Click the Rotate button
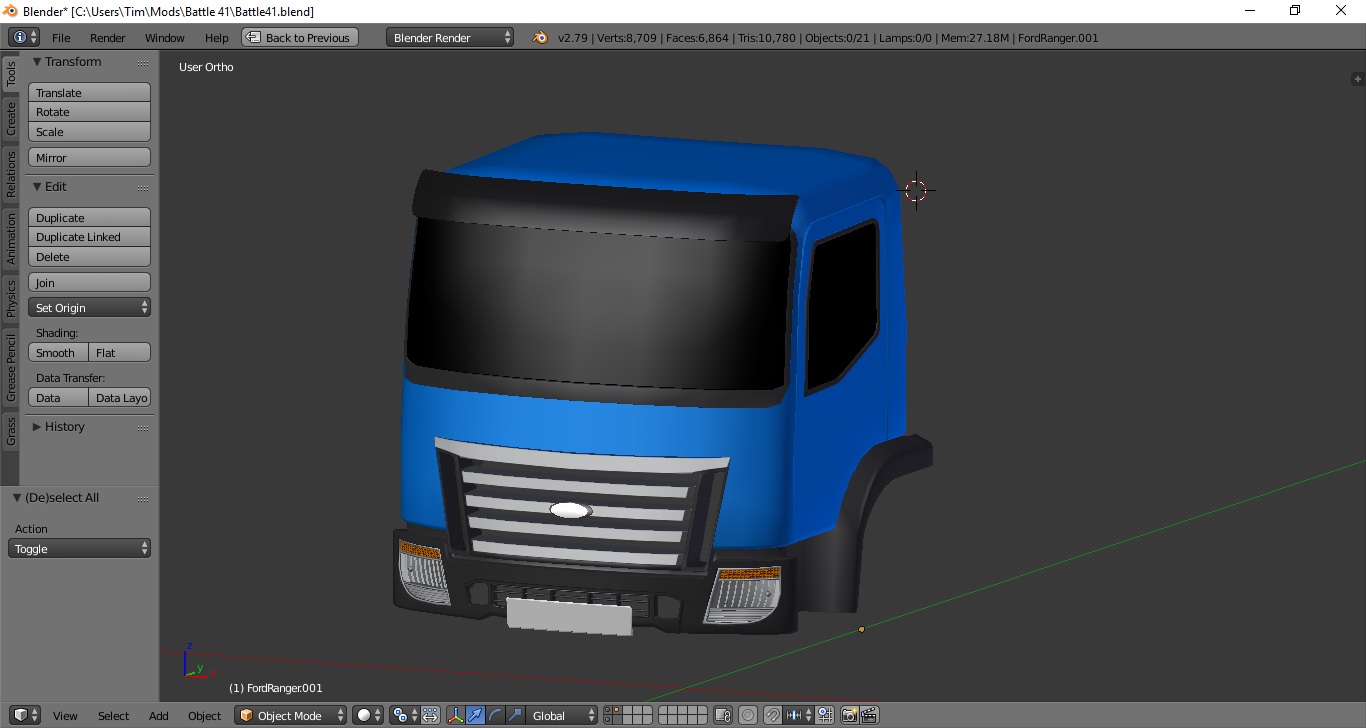Viewport: 1366px width, 728px height. 89,112
